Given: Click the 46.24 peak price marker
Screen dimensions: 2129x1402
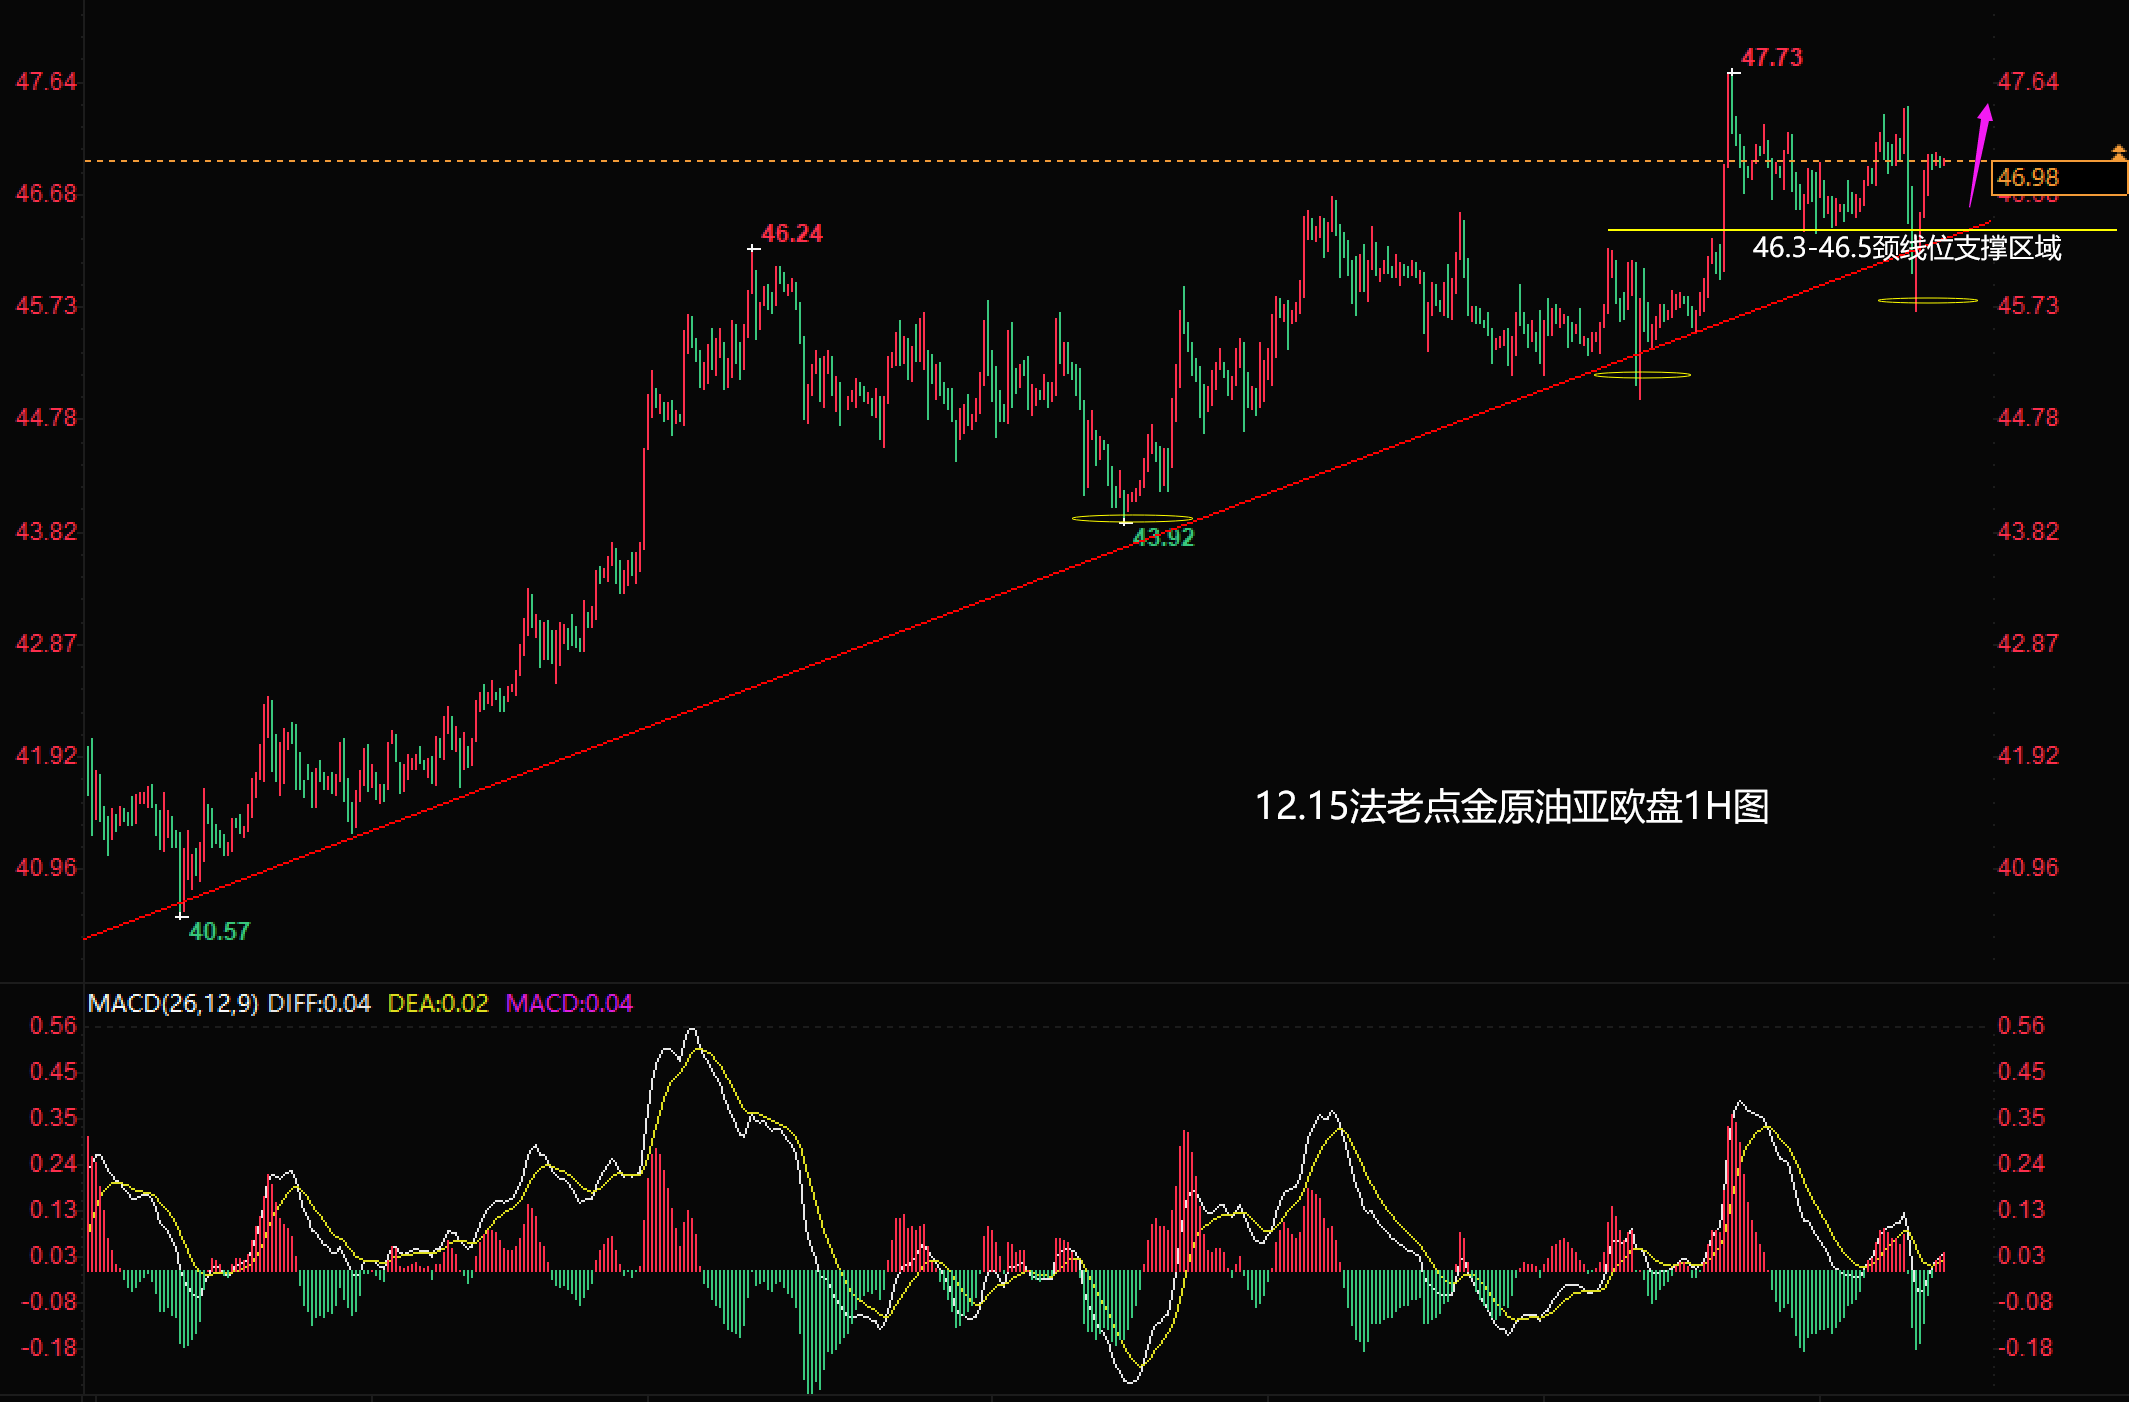Looking at the screenshot, I should (x=791, y=234).
